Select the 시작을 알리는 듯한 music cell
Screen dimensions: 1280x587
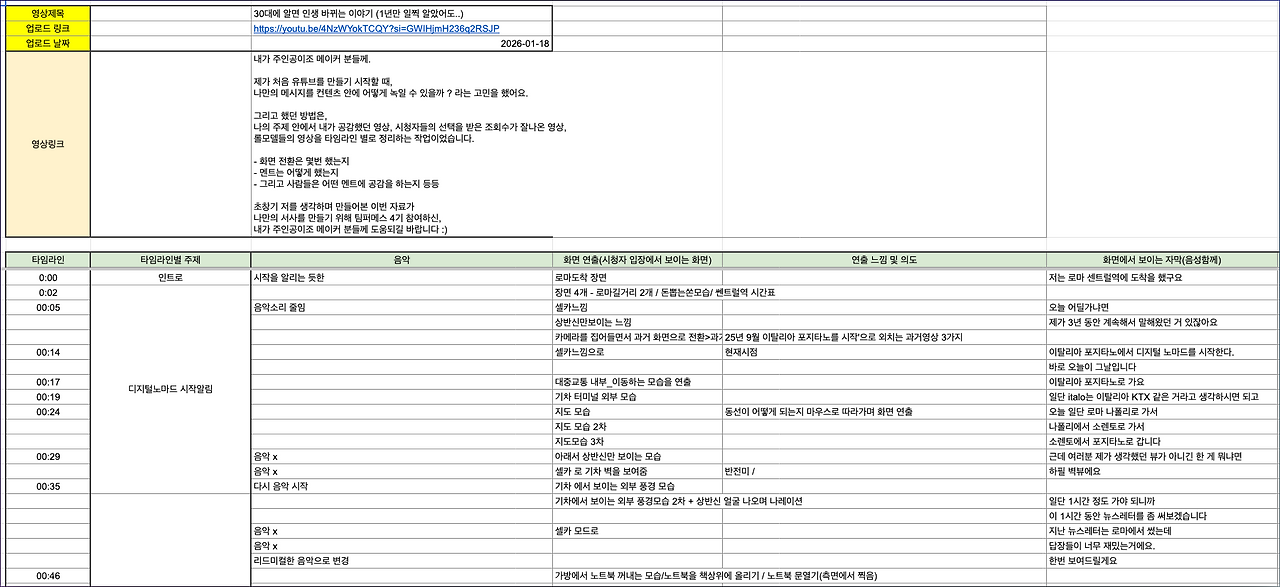point(402,277)
